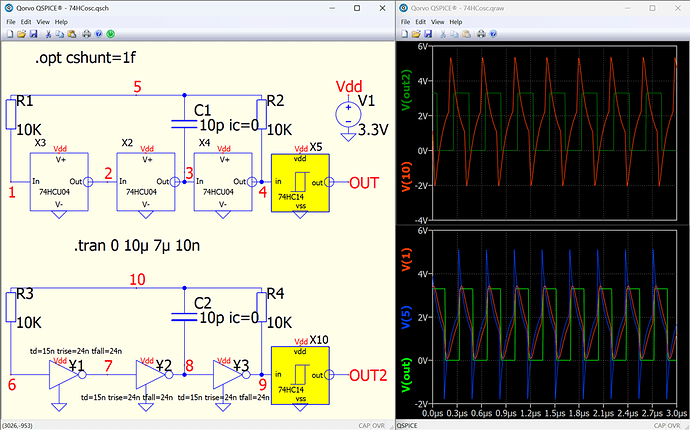Click Open folder icon in waveform window

point(416,34)
